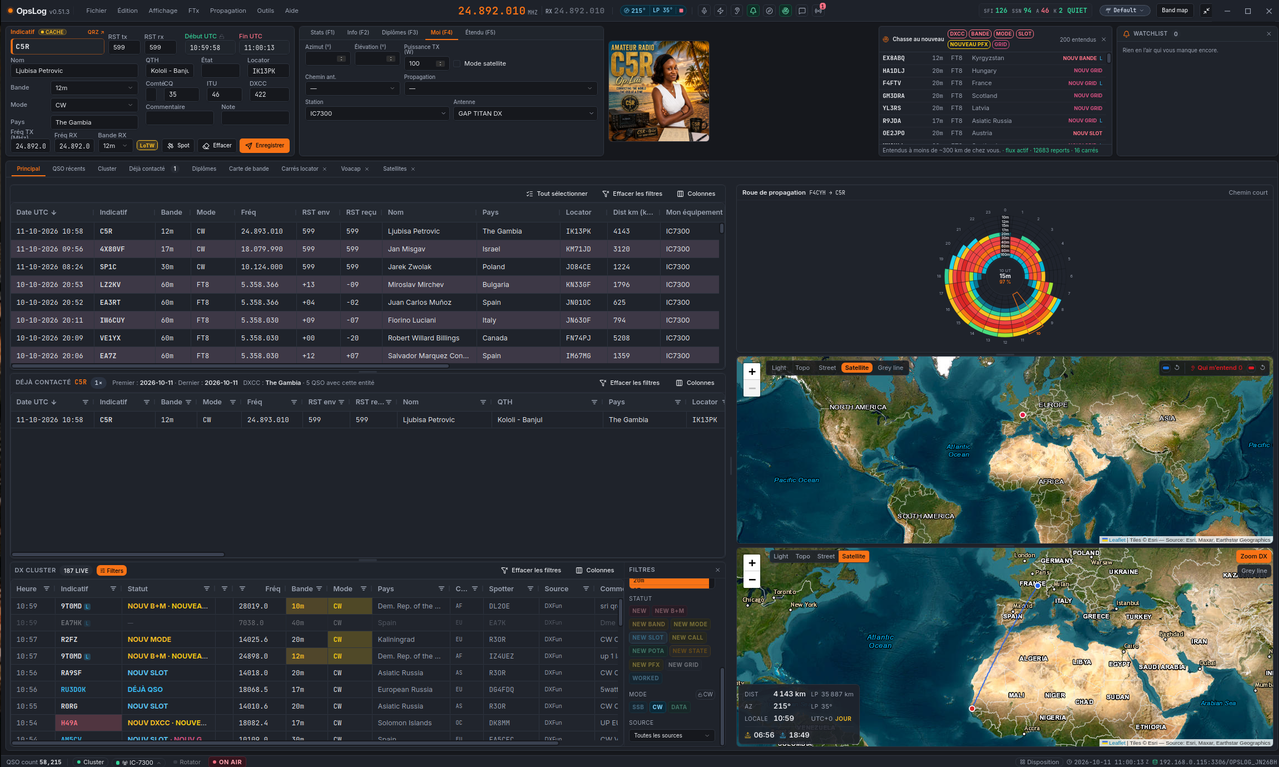This screenshot has width=1279, height=767.
Task: Toggle the NEW POTA status filter
Action: pos(648,651)
